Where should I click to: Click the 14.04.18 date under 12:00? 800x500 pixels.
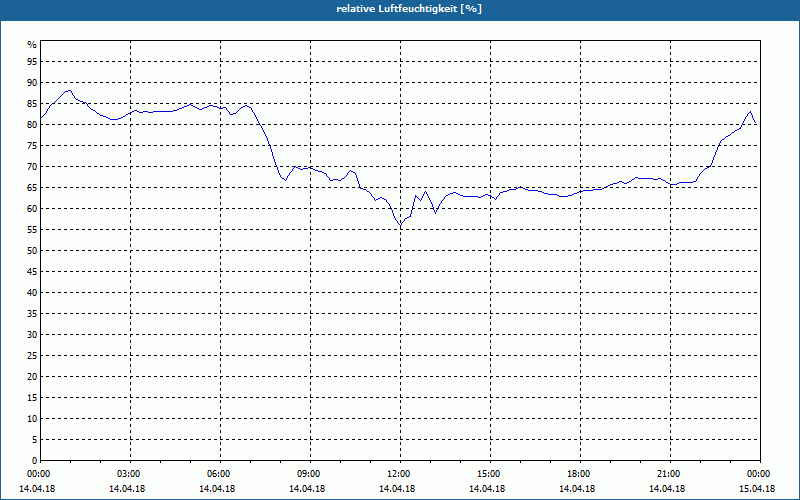[397, 489]
